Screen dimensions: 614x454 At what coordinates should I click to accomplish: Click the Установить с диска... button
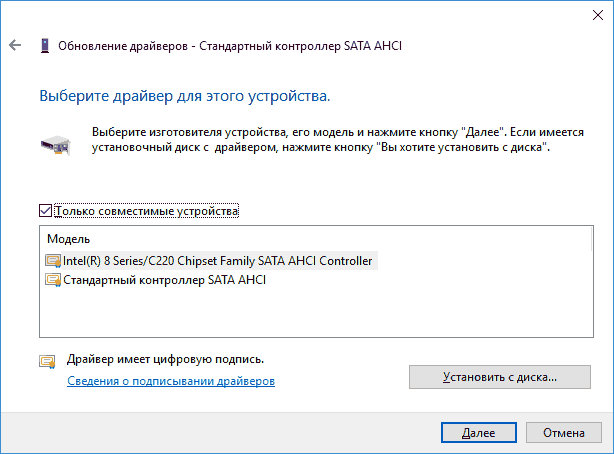(x=500, y=377)
